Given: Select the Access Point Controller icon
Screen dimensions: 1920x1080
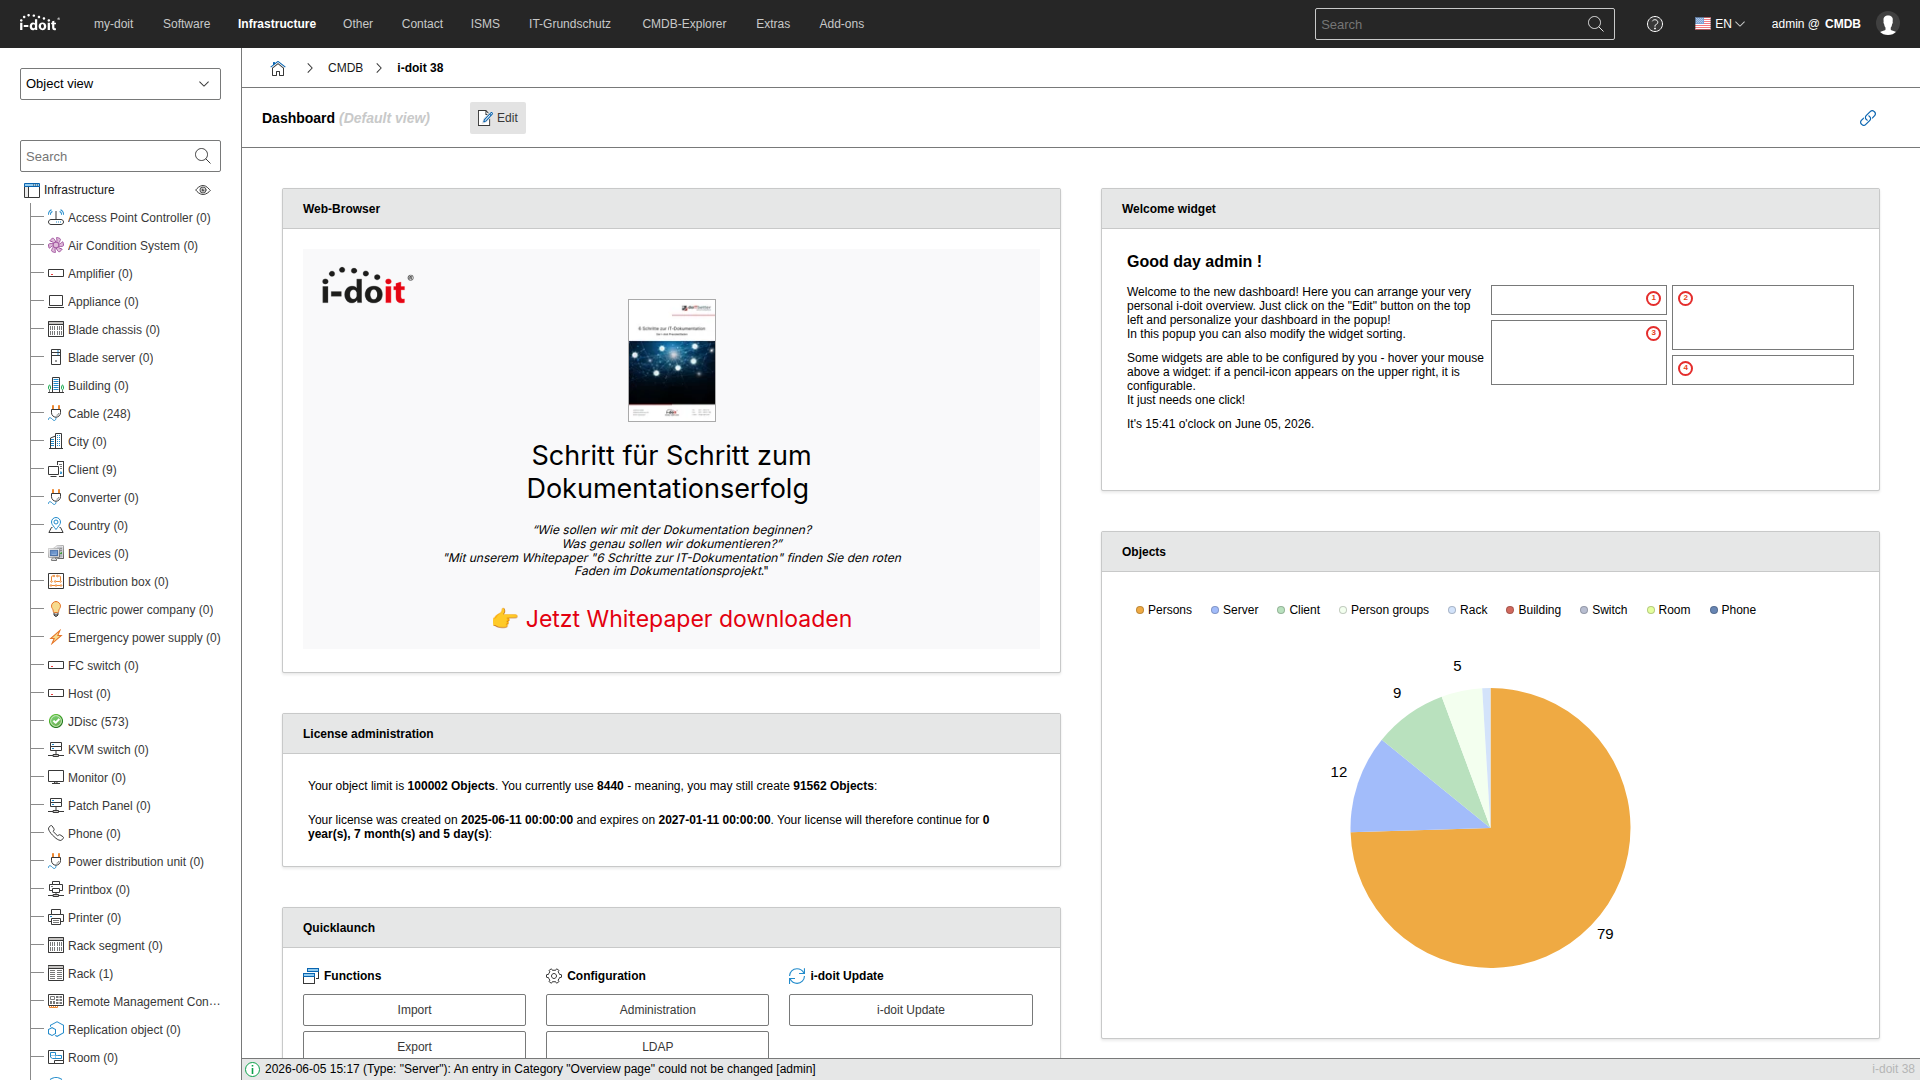Looking at the screenshot, I should tap(56, 217).
